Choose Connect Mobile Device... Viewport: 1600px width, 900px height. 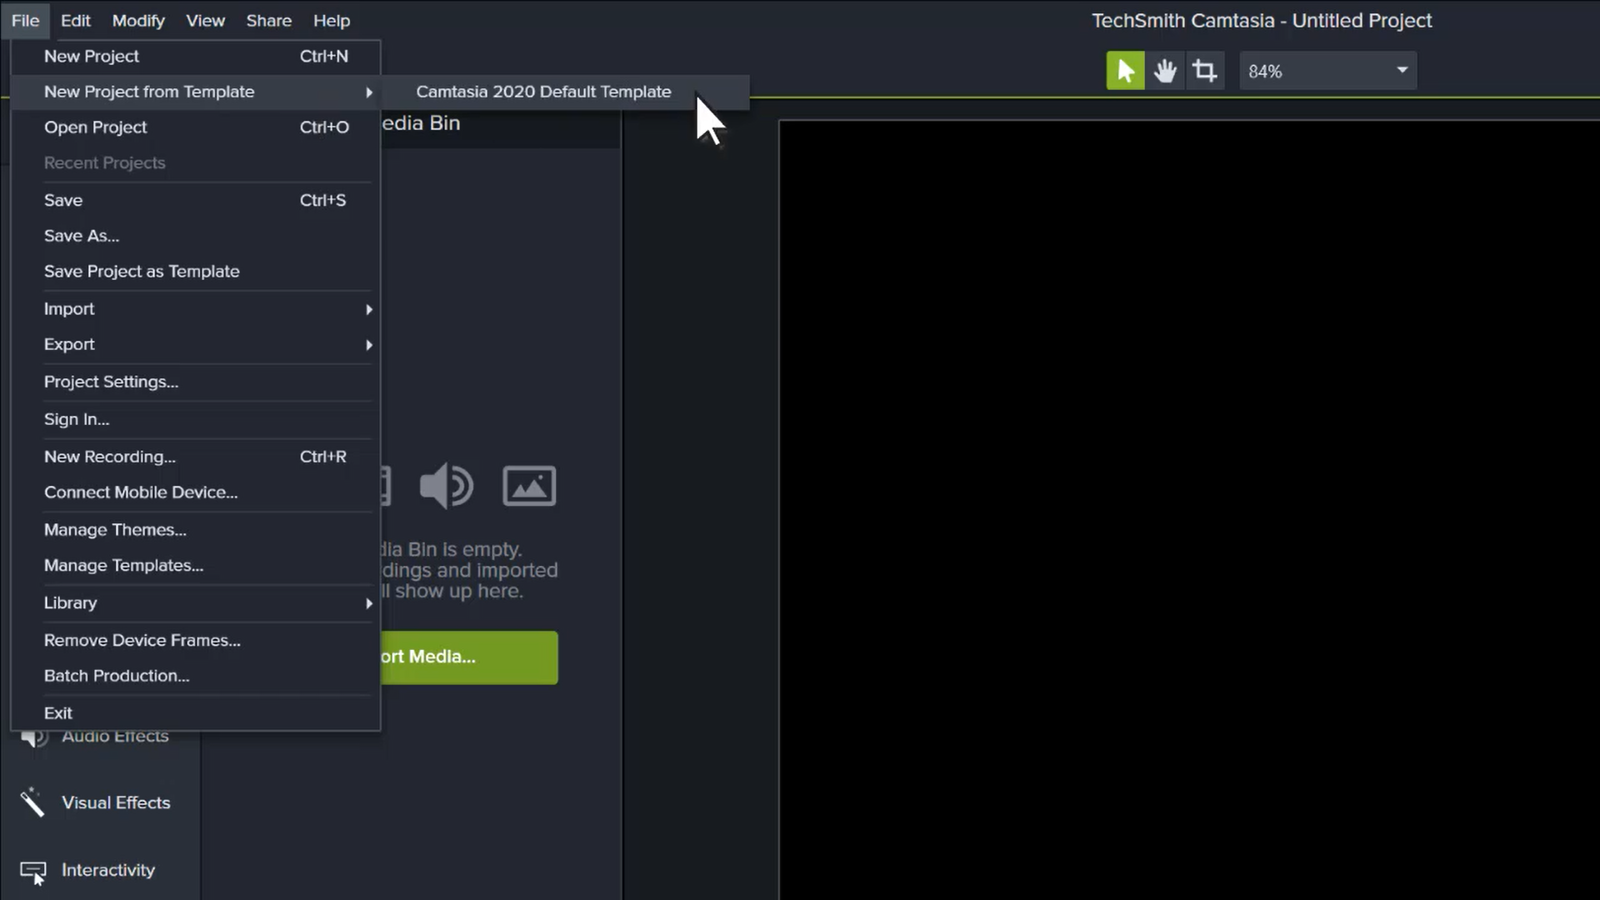196,492
